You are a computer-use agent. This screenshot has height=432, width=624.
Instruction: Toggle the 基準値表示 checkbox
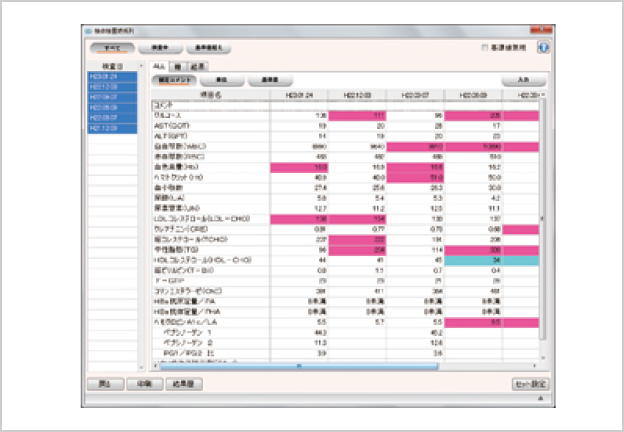click(486, 46)
